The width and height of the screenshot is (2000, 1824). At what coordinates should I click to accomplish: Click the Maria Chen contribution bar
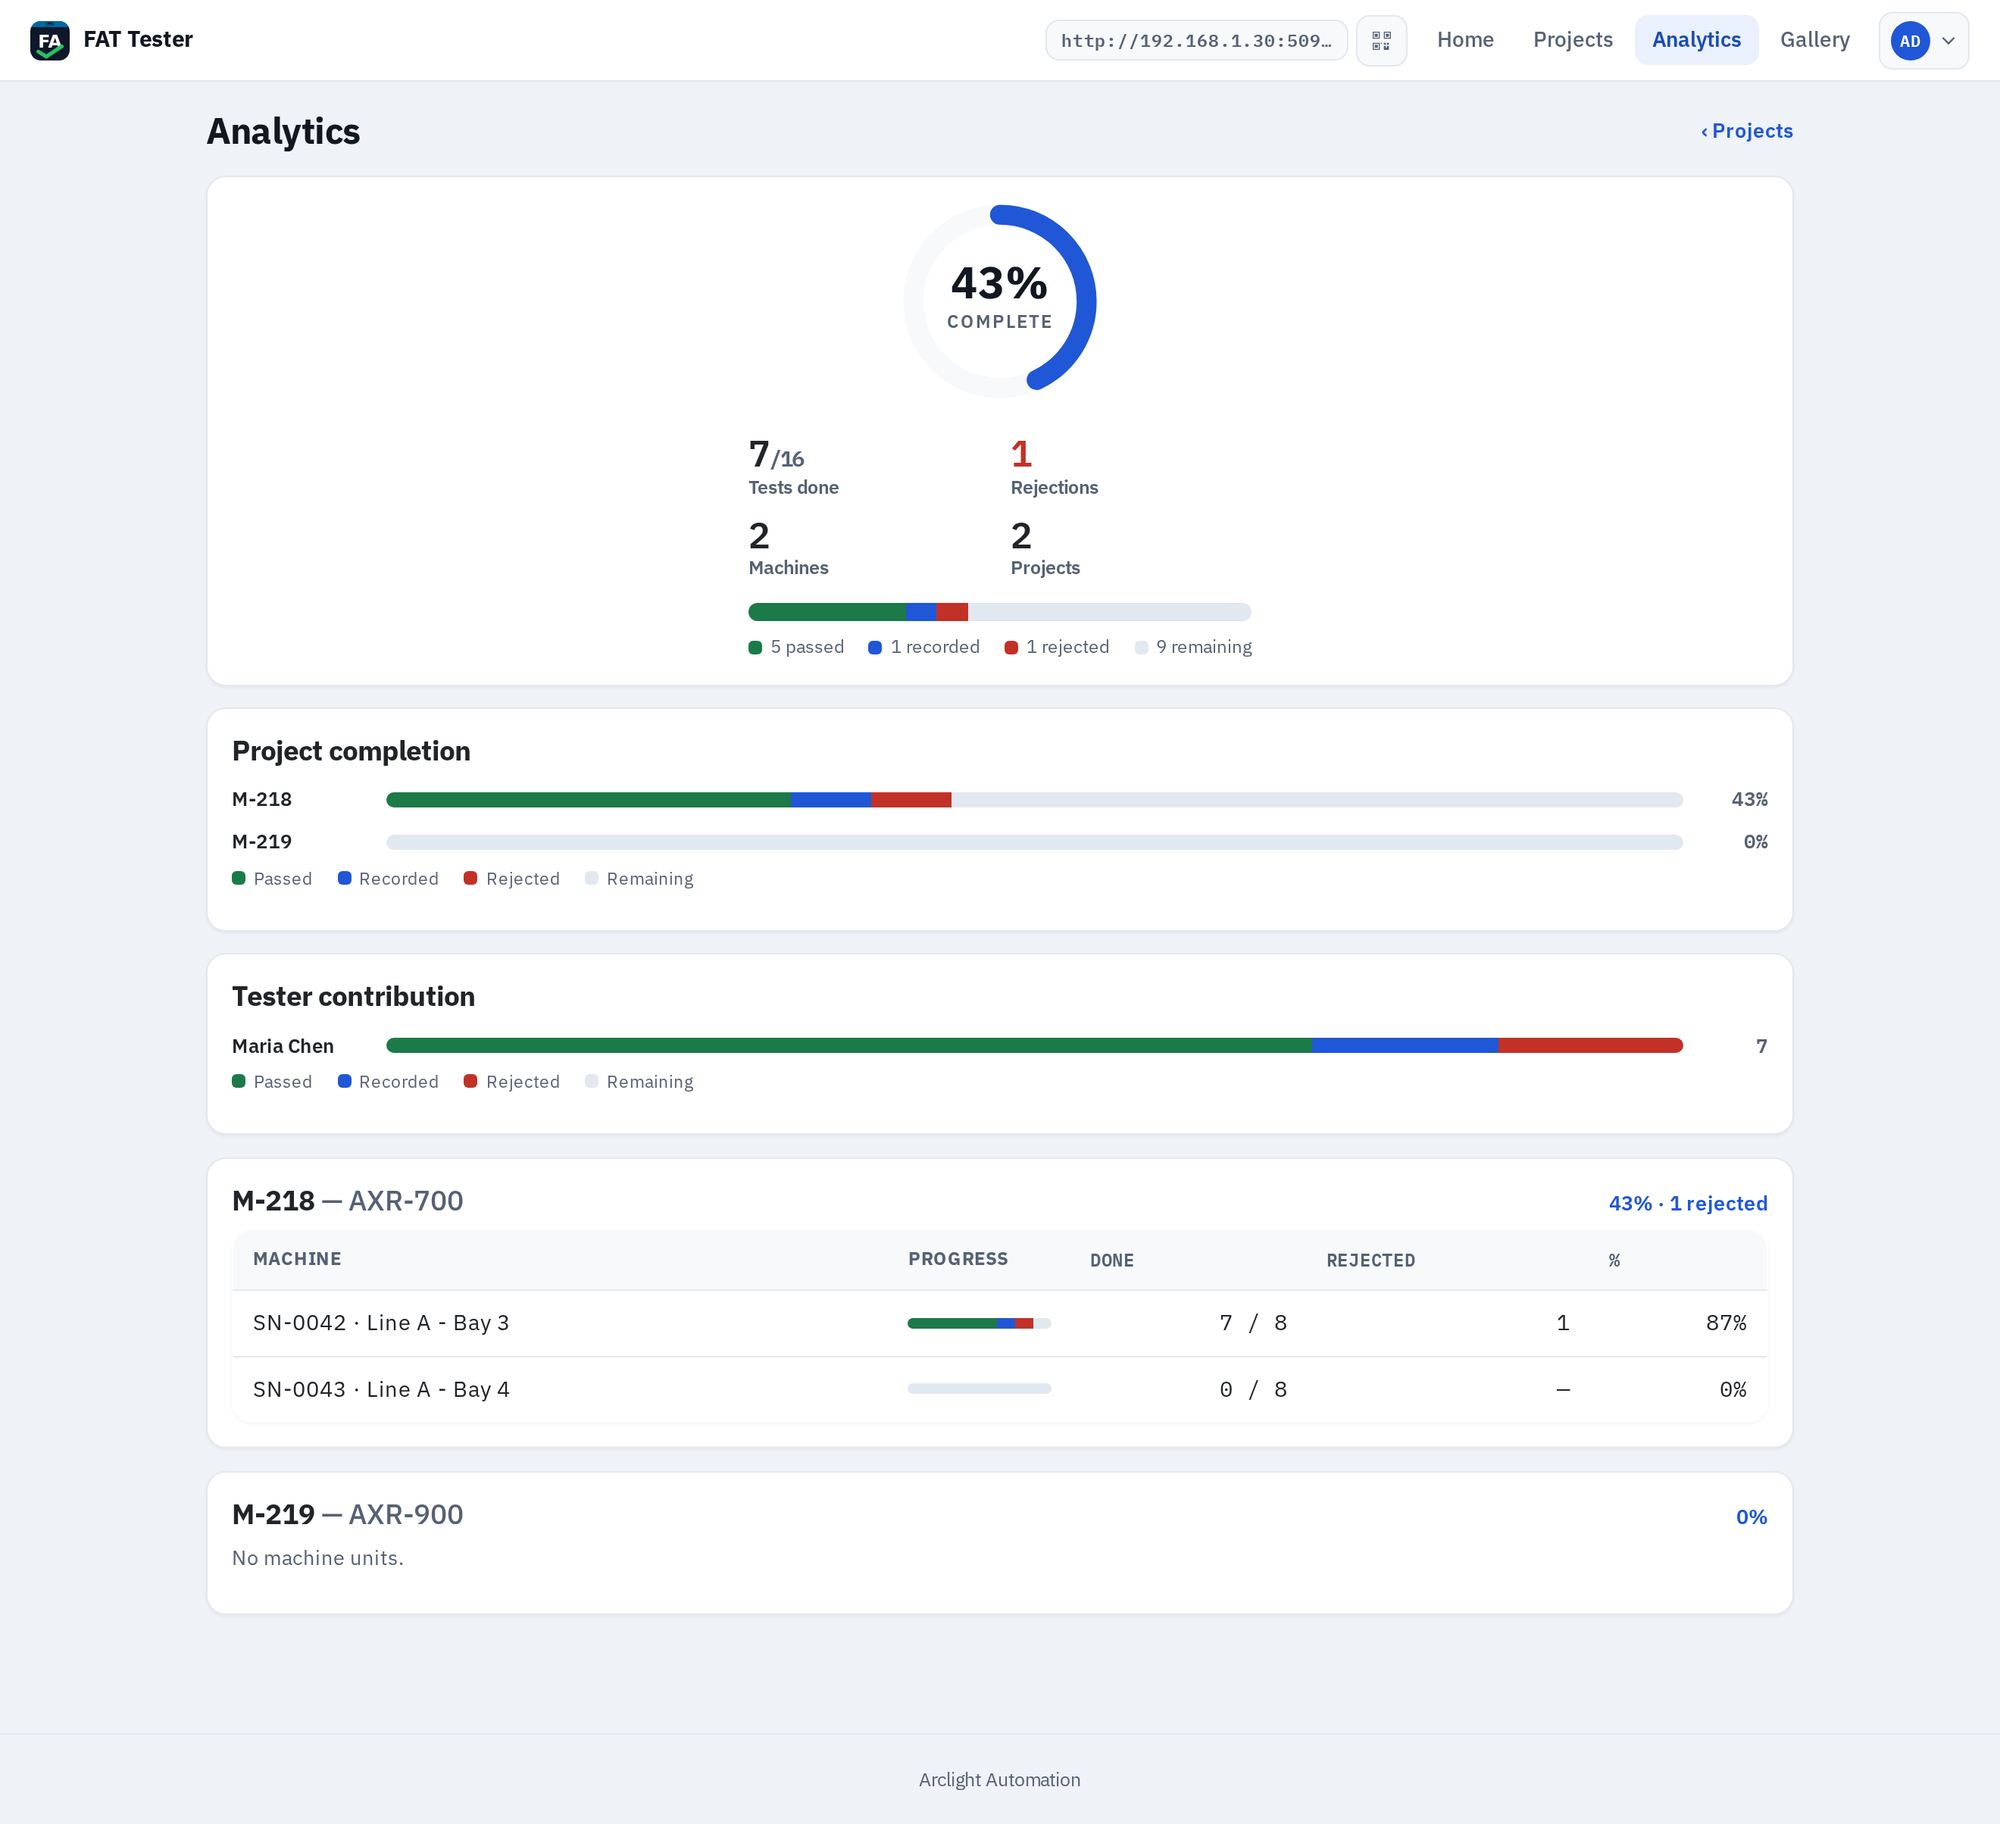[x=1034, y=1046]
